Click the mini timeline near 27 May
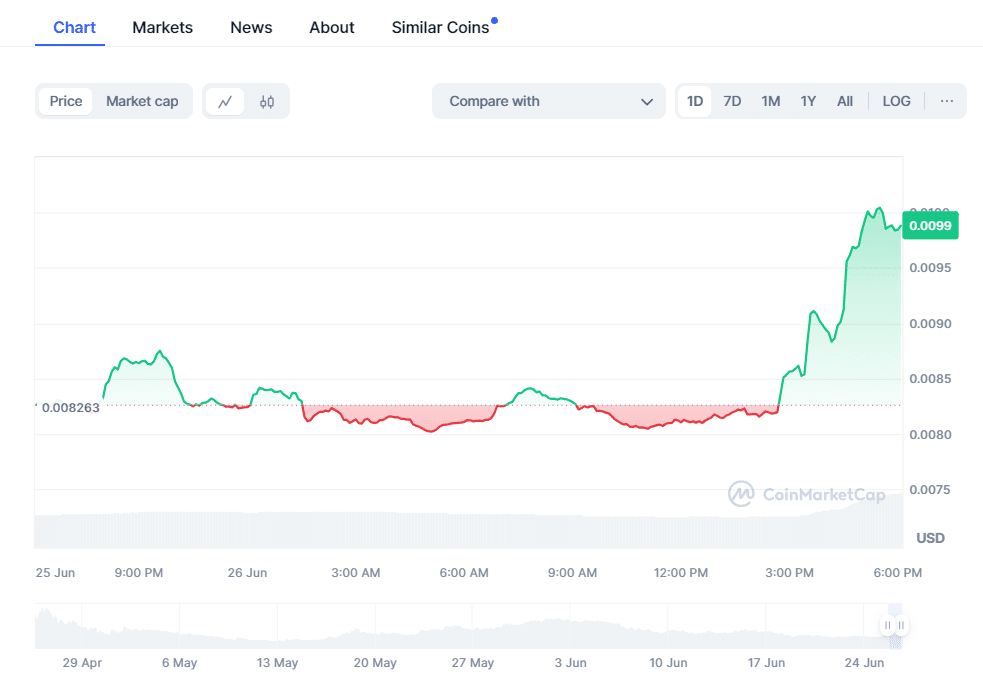Viewport: 983px width, 698px height. coord(473,627)
